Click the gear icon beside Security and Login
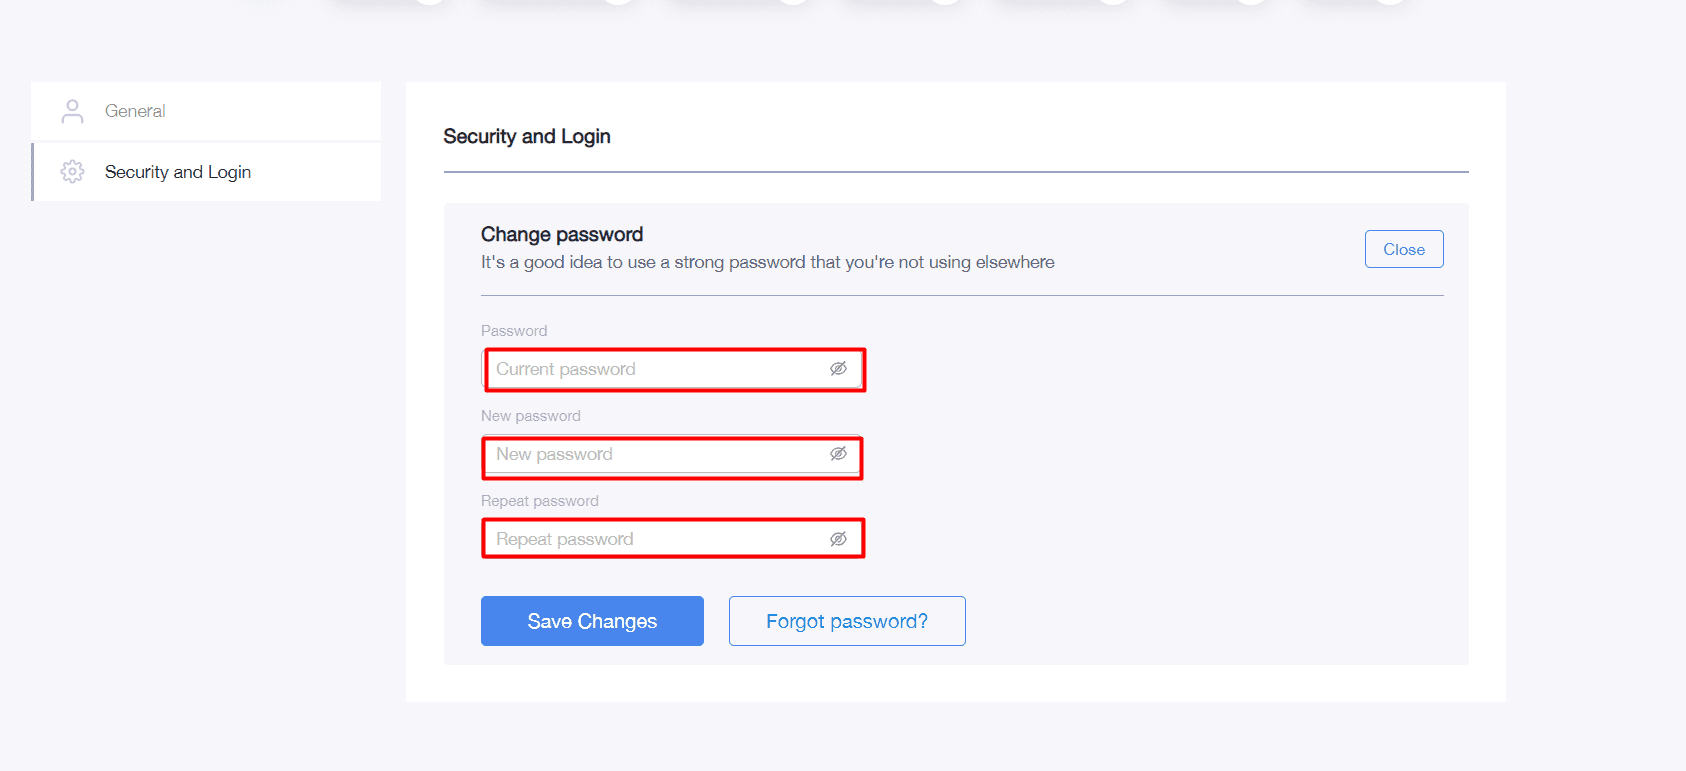This screenshot has height=771, width=1686. point(72,172)
